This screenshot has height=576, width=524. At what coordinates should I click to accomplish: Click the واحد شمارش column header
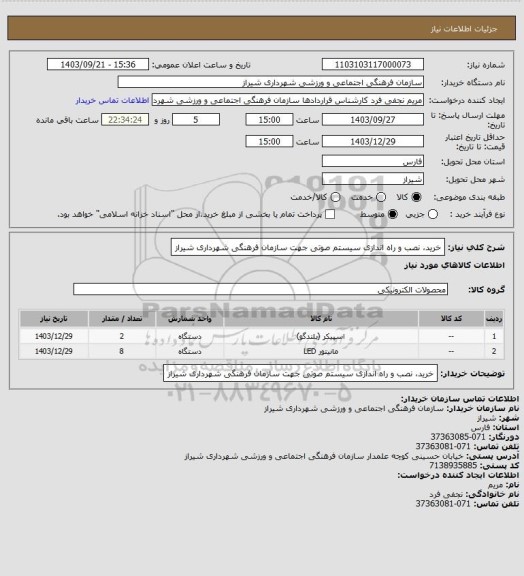(x=190, y=318)
